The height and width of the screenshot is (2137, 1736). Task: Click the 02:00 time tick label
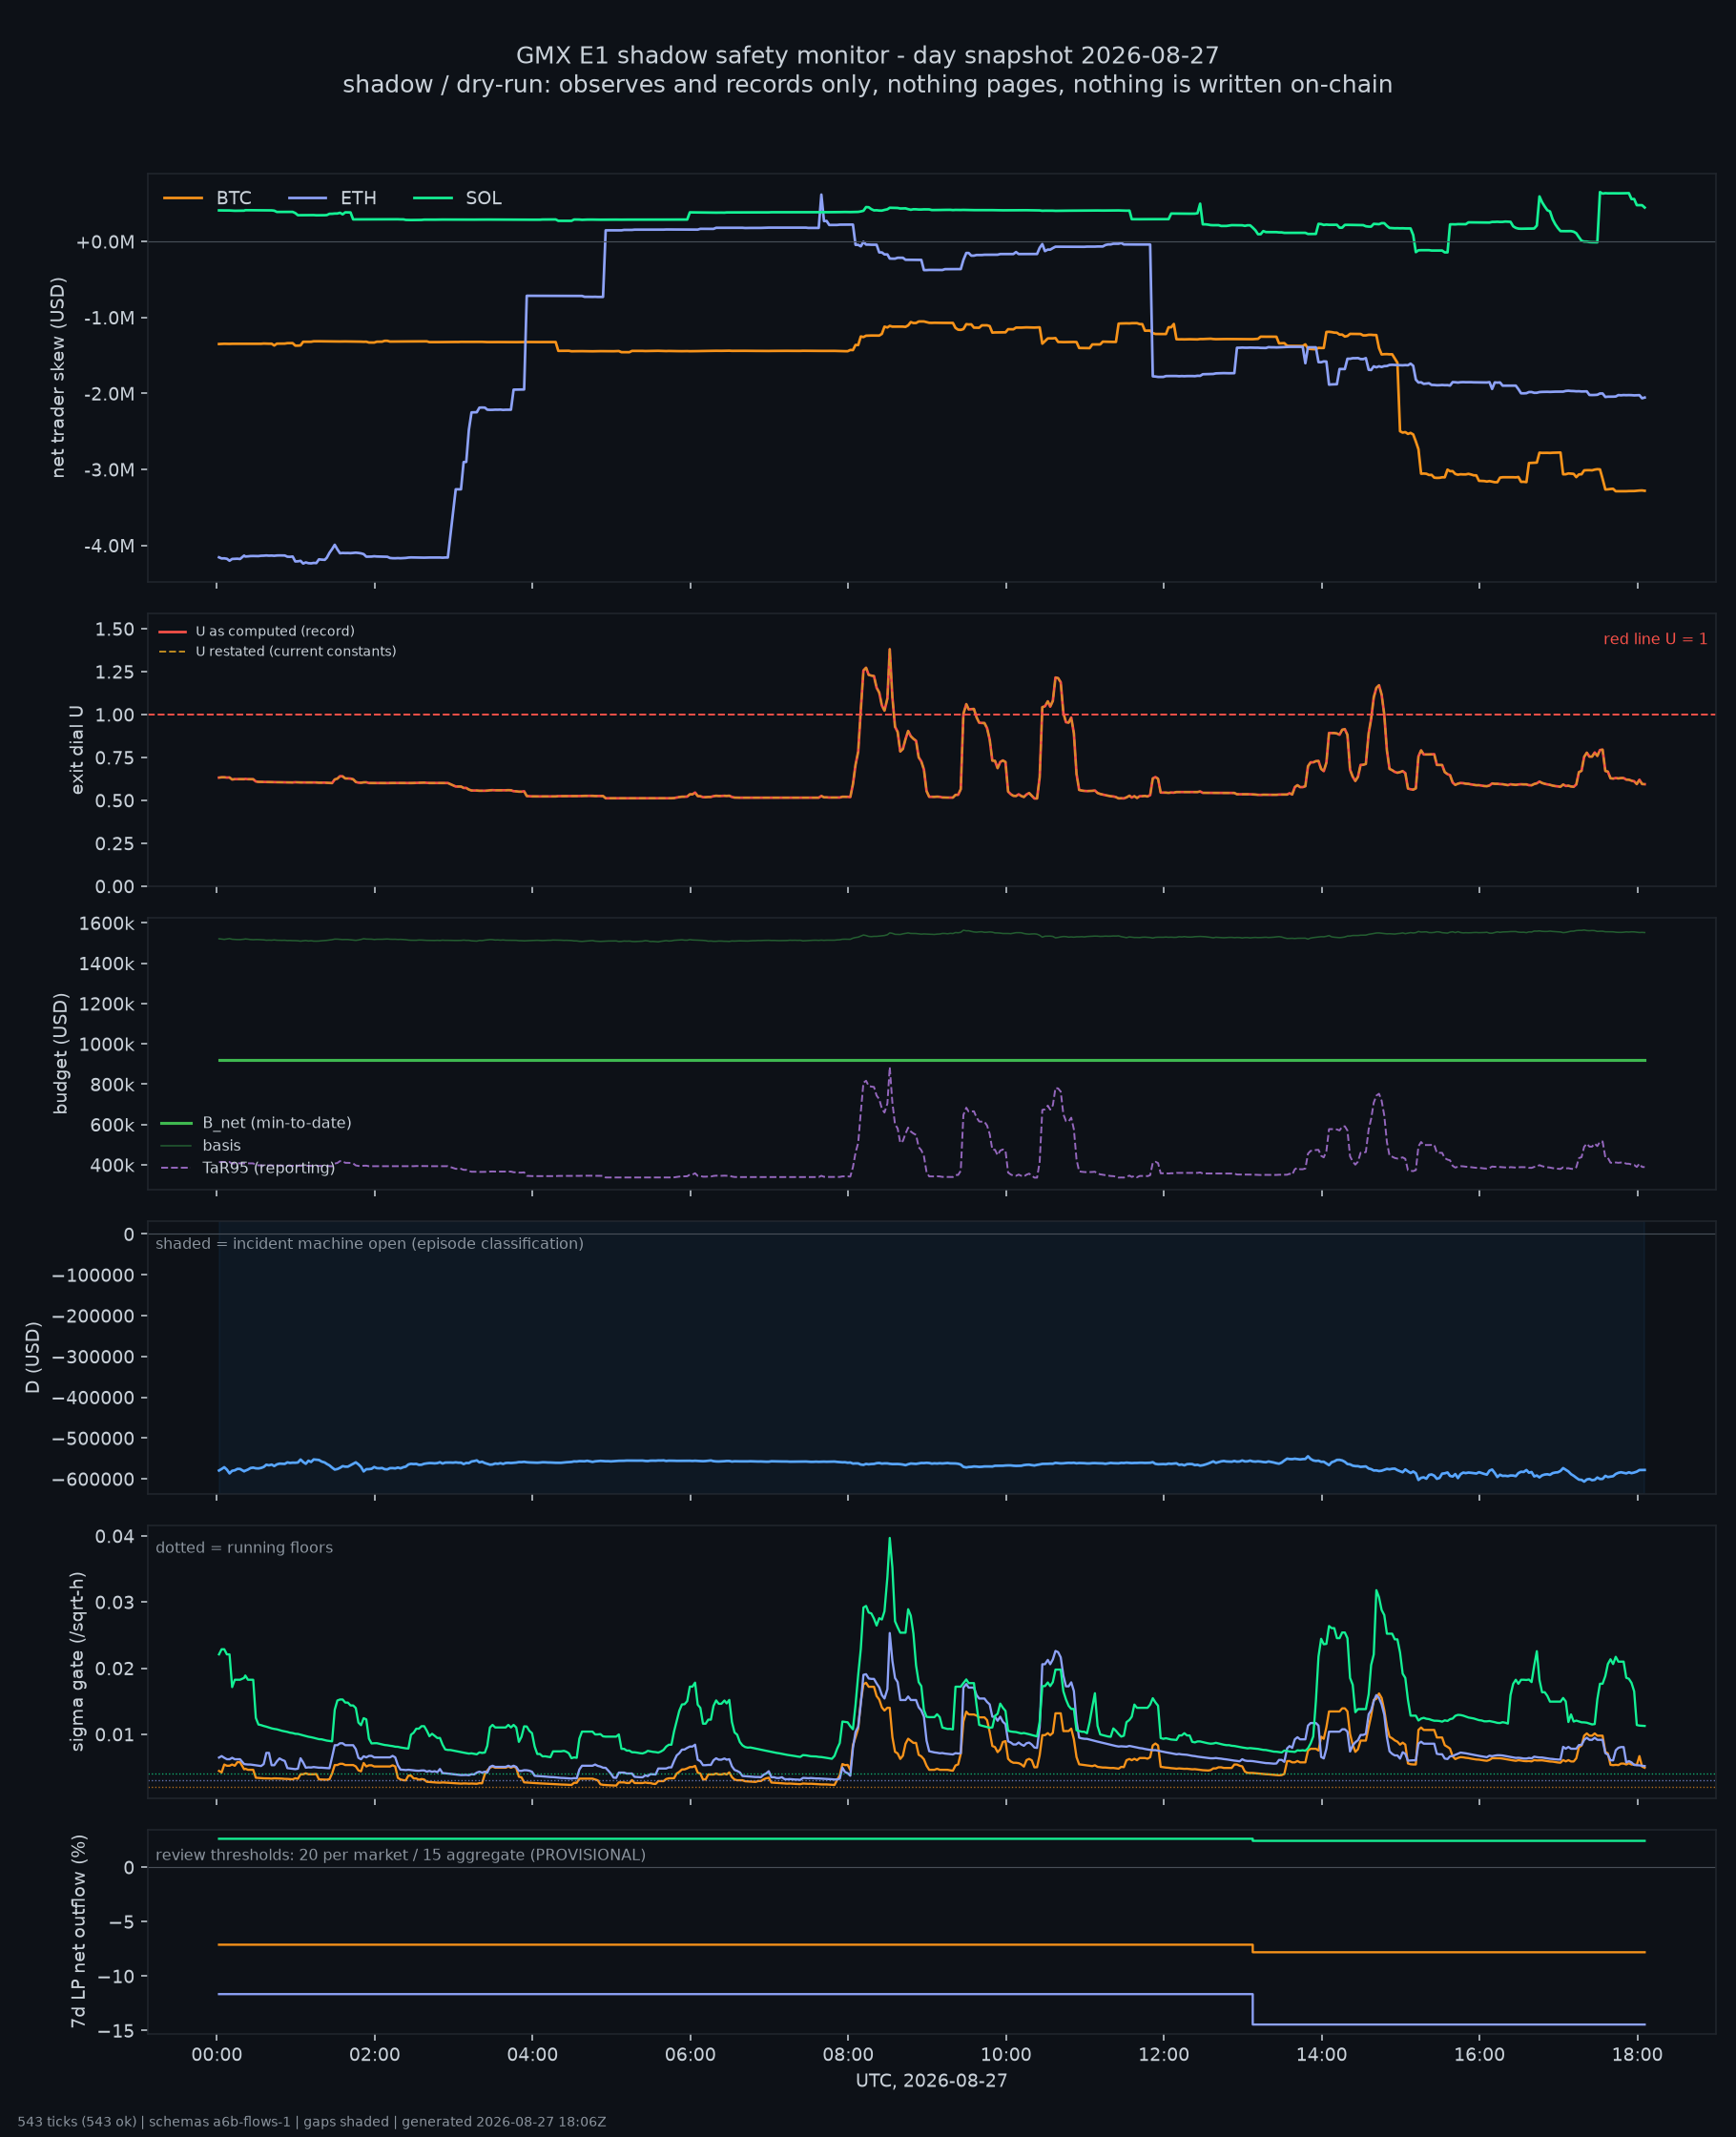375,2055
